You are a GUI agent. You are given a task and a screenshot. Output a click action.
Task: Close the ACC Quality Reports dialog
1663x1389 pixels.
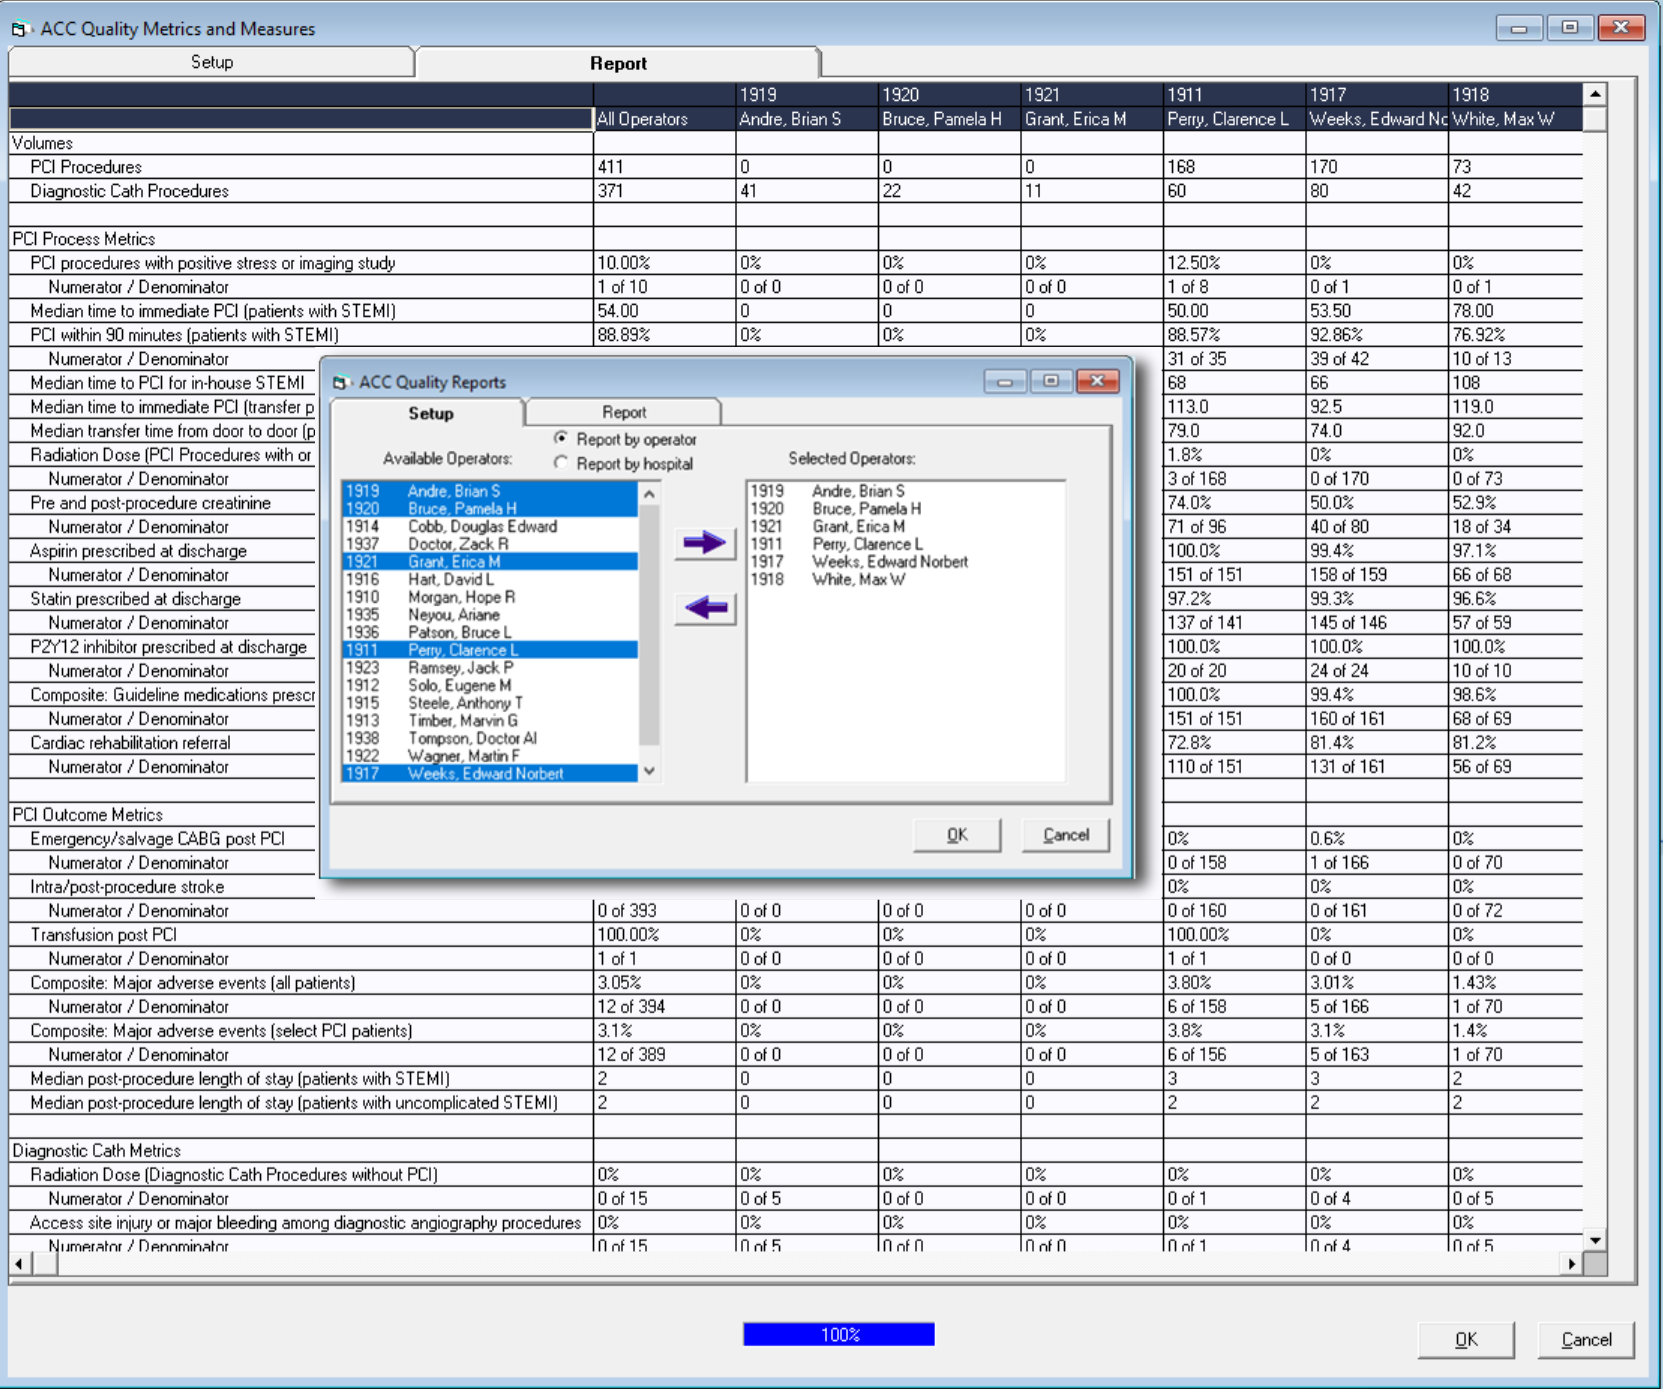[x=1097, y=381]
